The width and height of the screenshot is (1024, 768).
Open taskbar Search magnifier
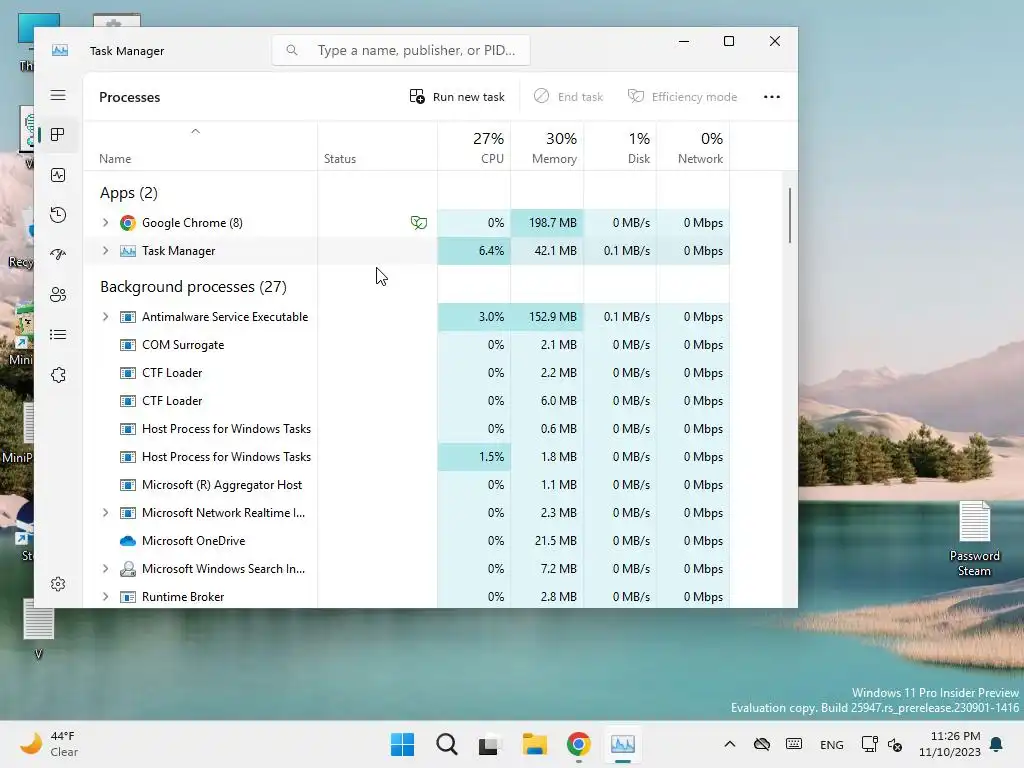pyautogui.click(x=447, y=744)
